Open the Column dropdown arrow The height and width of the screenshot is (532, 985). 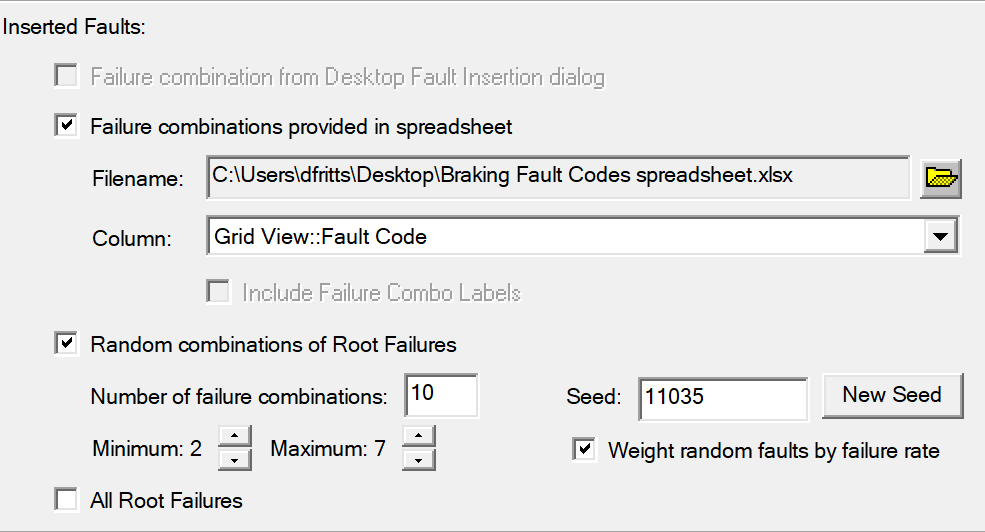[x=939, y=237]
